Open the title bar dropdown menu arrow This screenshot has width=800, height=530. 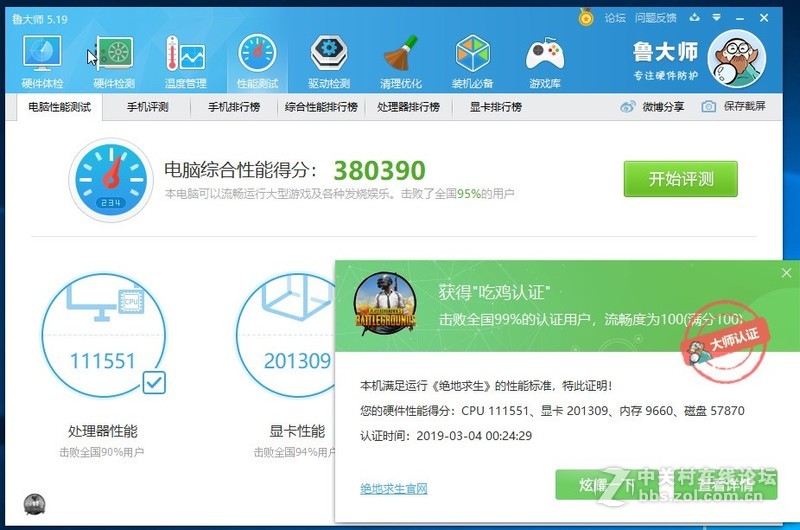tap(717, 18)
